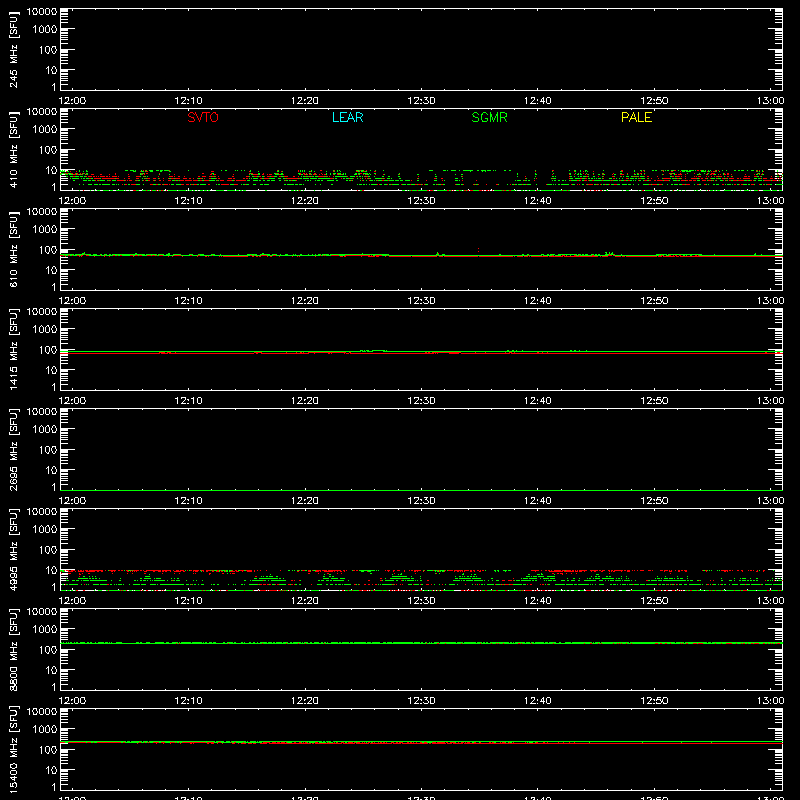Click the green trace in 15400 MHz plot
This screenshot has width=800, height=800.
[x=421, y=742]
